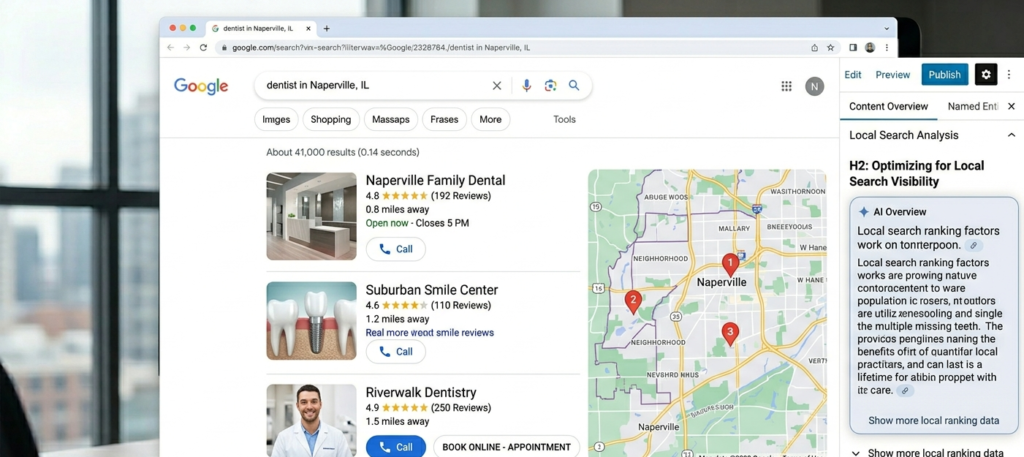The height and width of the screenshot is (457, 1024).
Task: Open the More filter chip
Action: pos(490,119)
